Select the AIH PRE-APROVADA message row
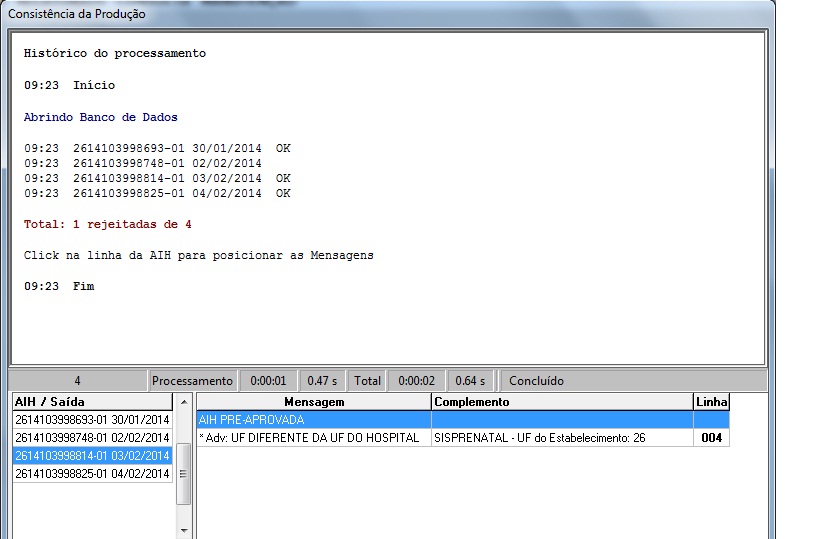Screen dimensions: 819x539 tap(314, 420)
